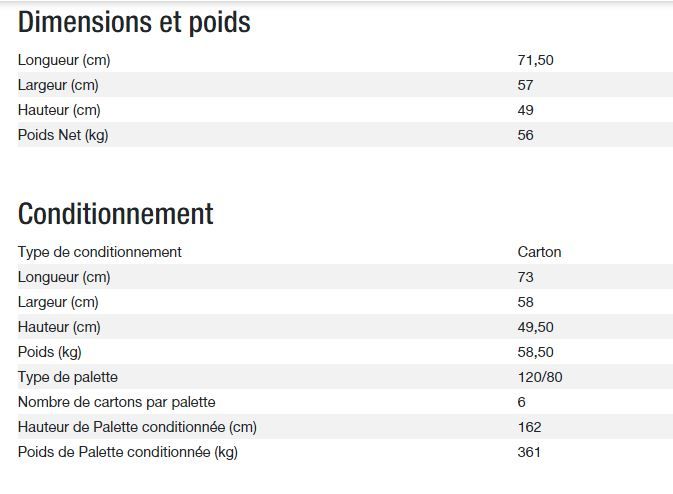Click the pallet height value 162

(529, 427)
